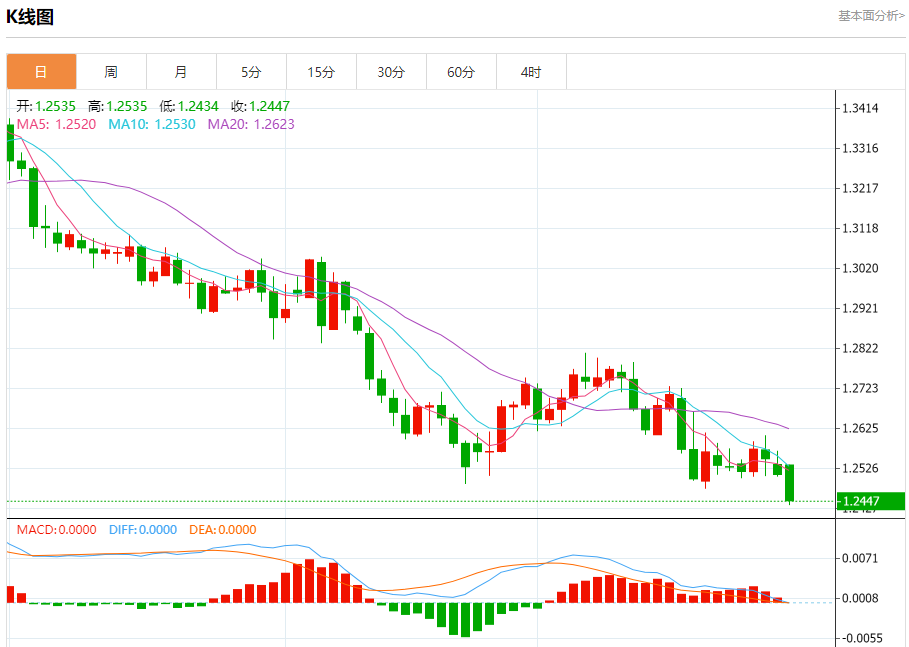Image resolution: width=909 pixels, height=647 pixels.
Task: Click the -0.0055 MACD axis label
Action: 861,638
